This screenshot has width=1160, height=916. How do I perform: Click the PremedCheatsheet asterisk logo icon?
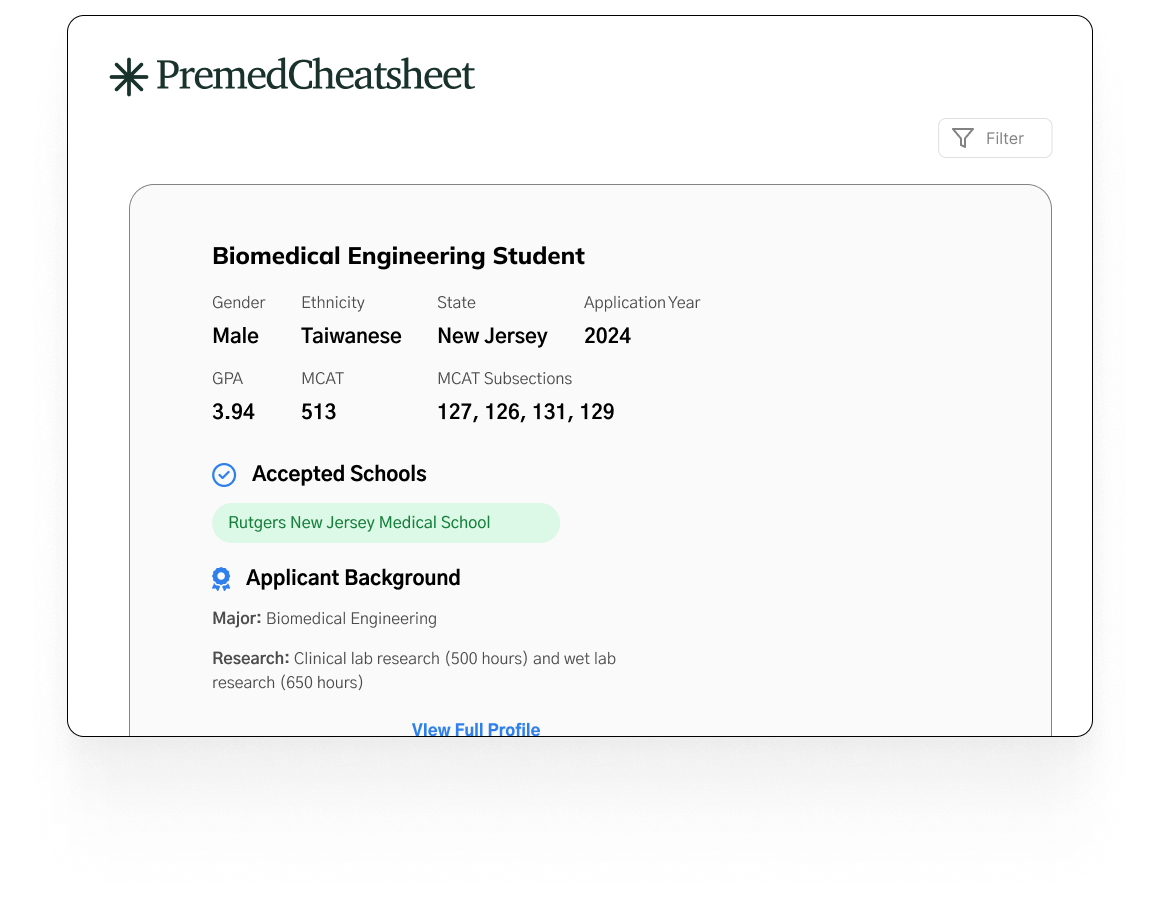click(x=129, y=75)
